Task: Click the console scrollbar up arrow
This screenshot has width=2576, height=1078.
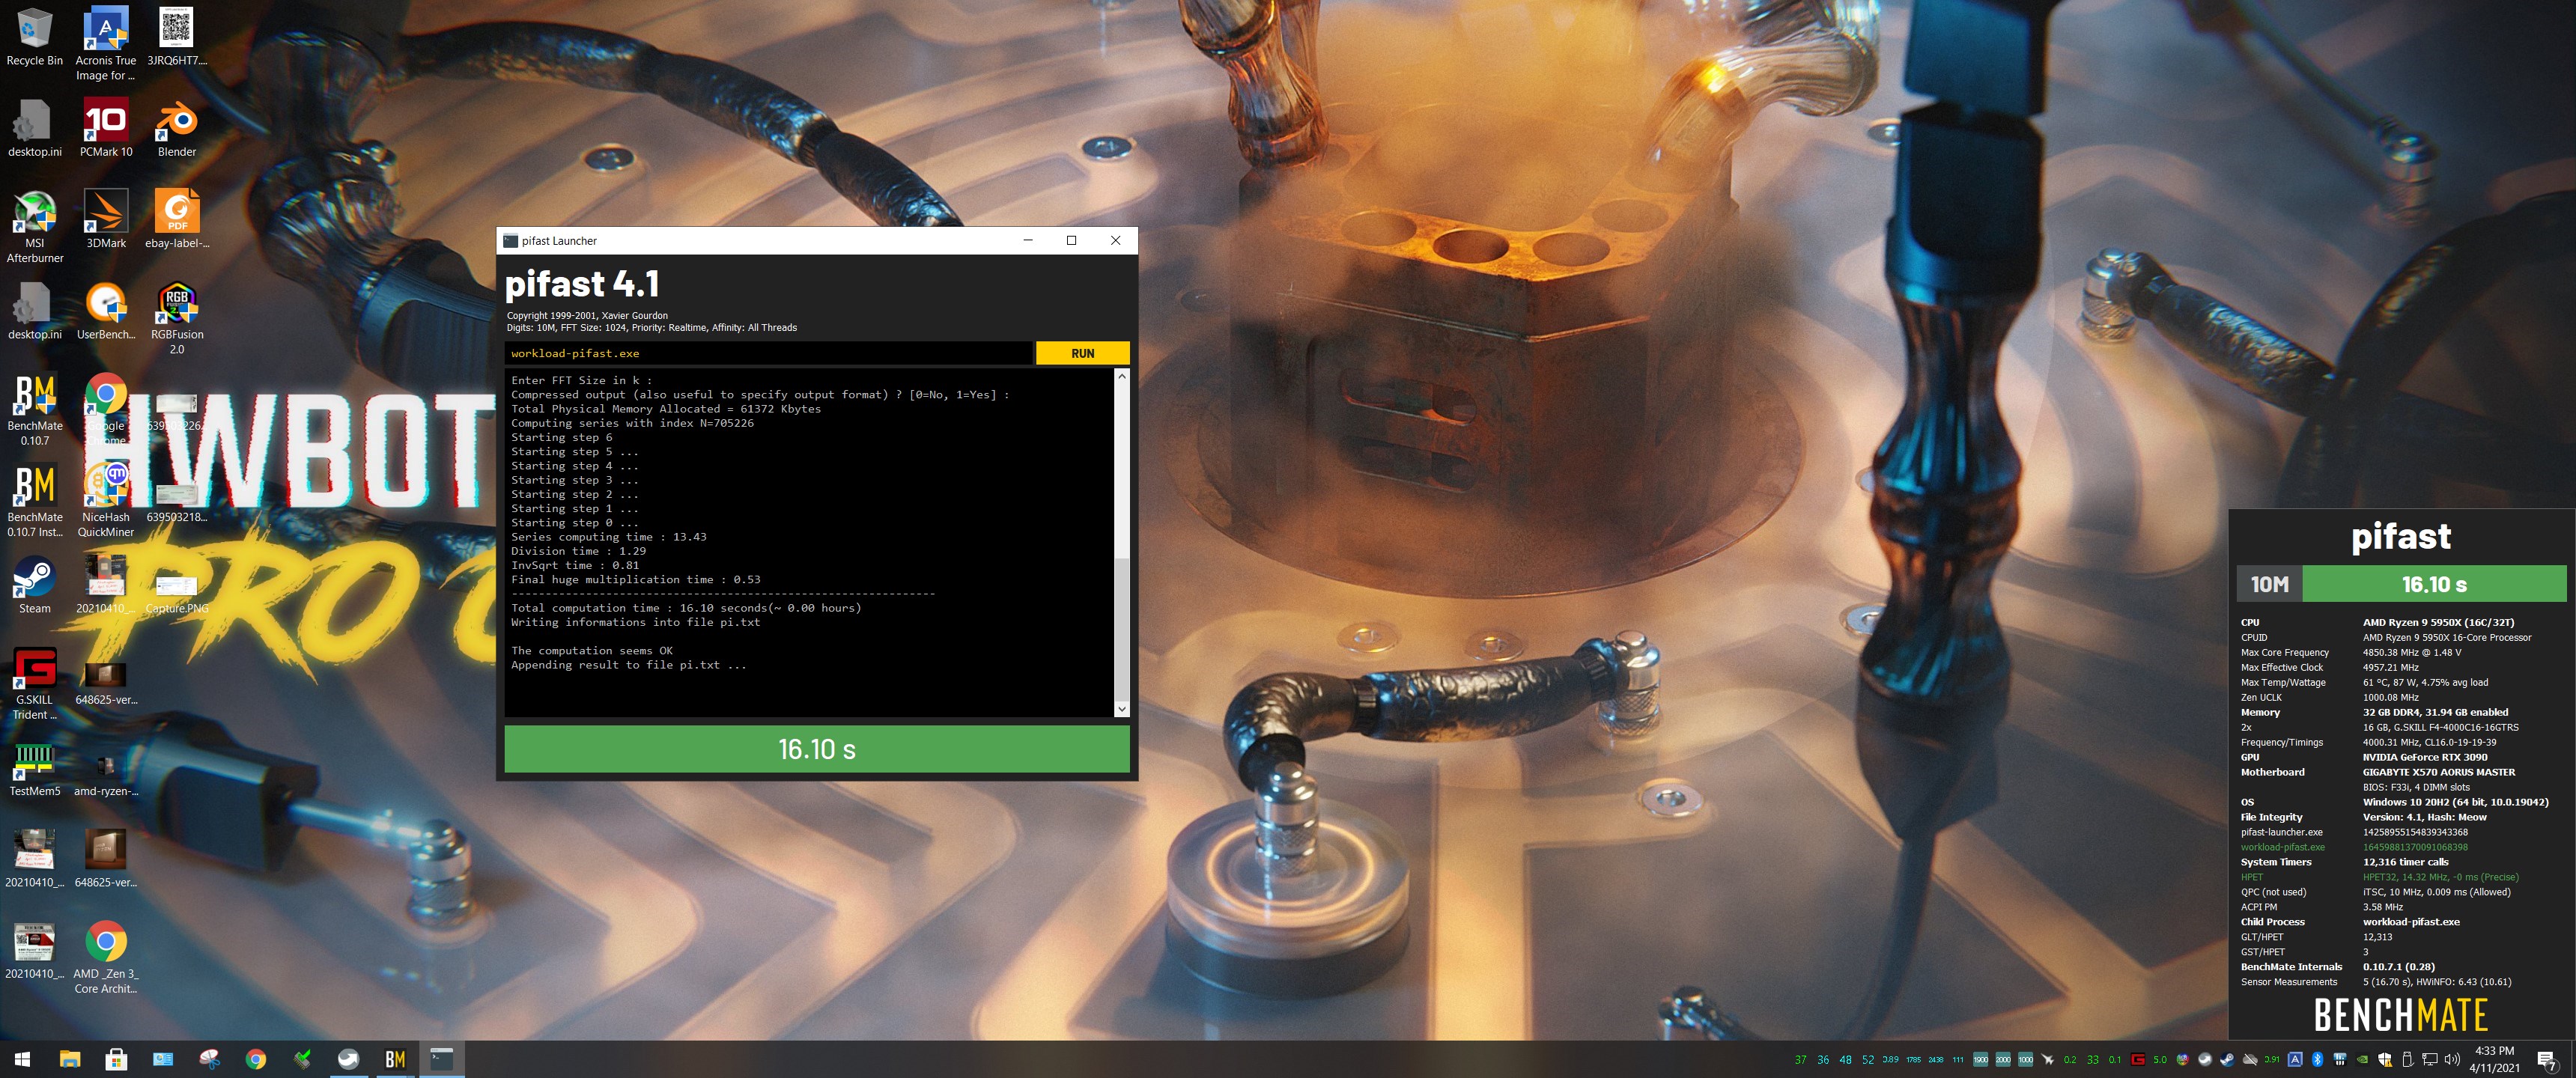Action: (x=1121, y=376)
